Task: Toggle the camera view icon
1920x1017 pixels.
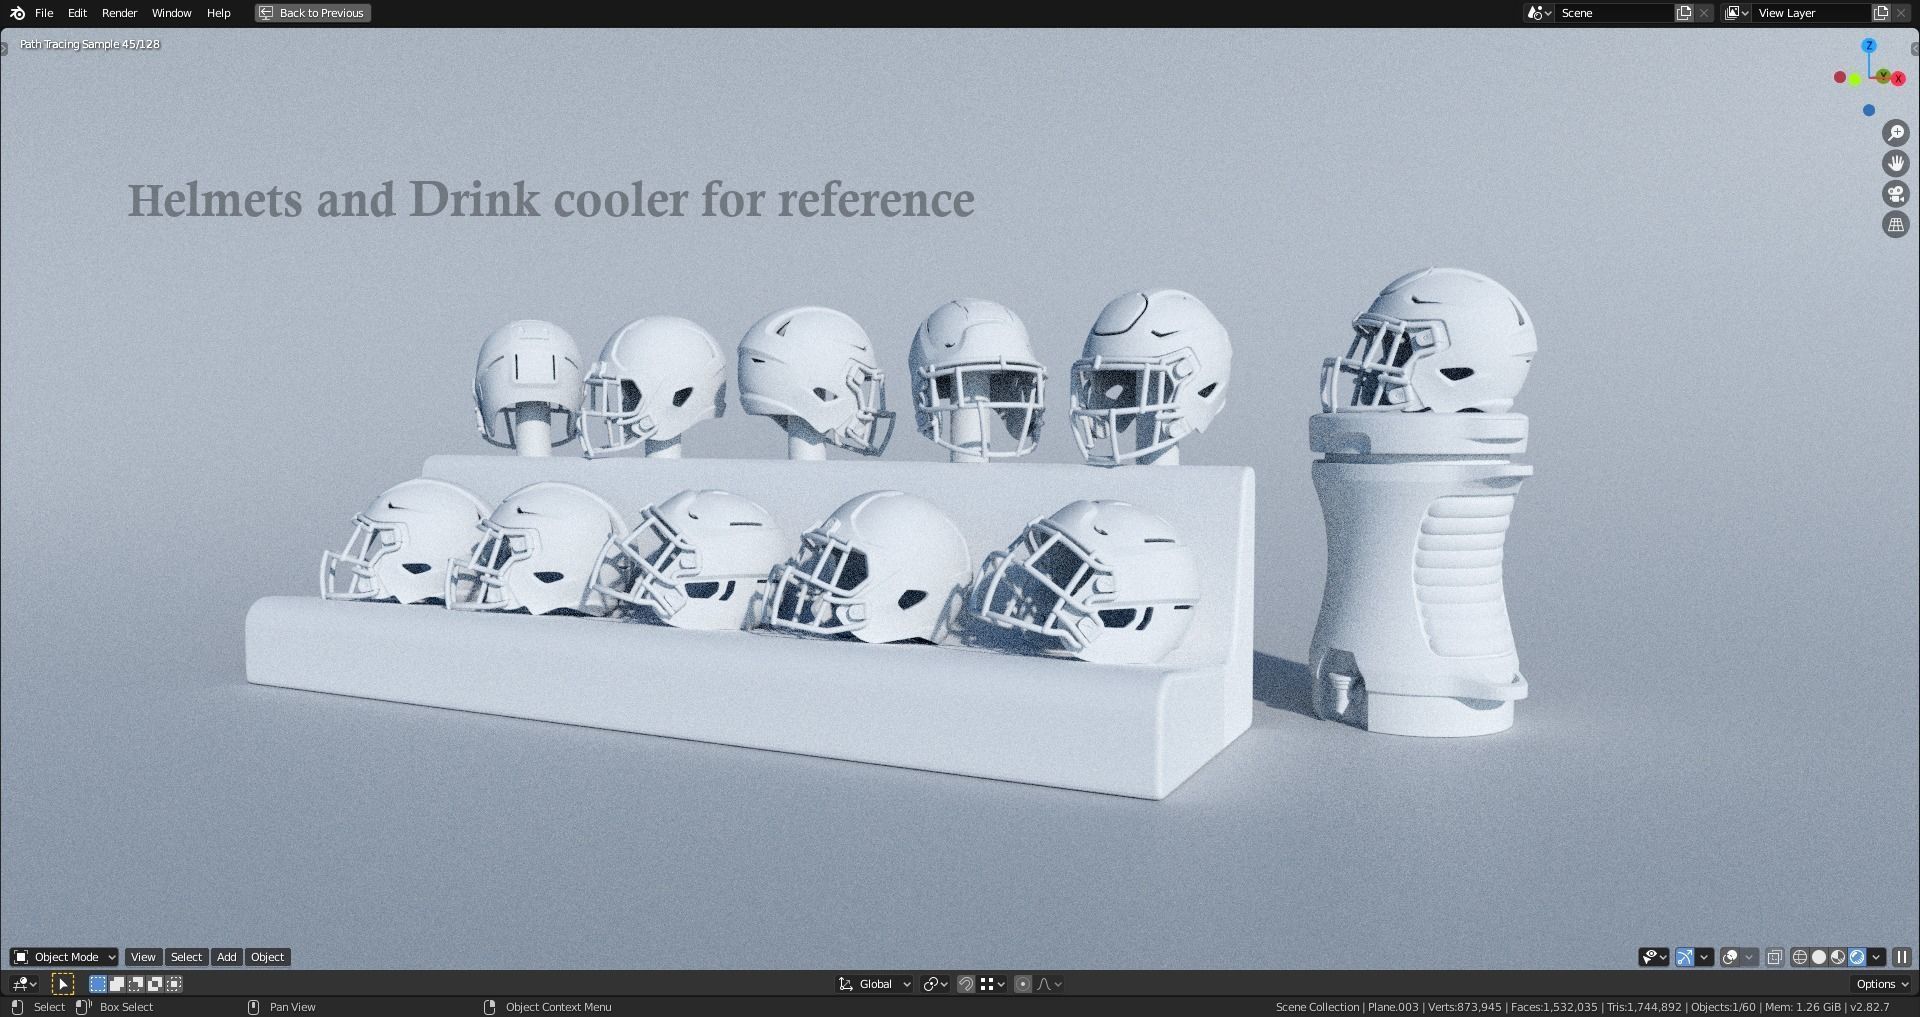Action: [1896, 194]
